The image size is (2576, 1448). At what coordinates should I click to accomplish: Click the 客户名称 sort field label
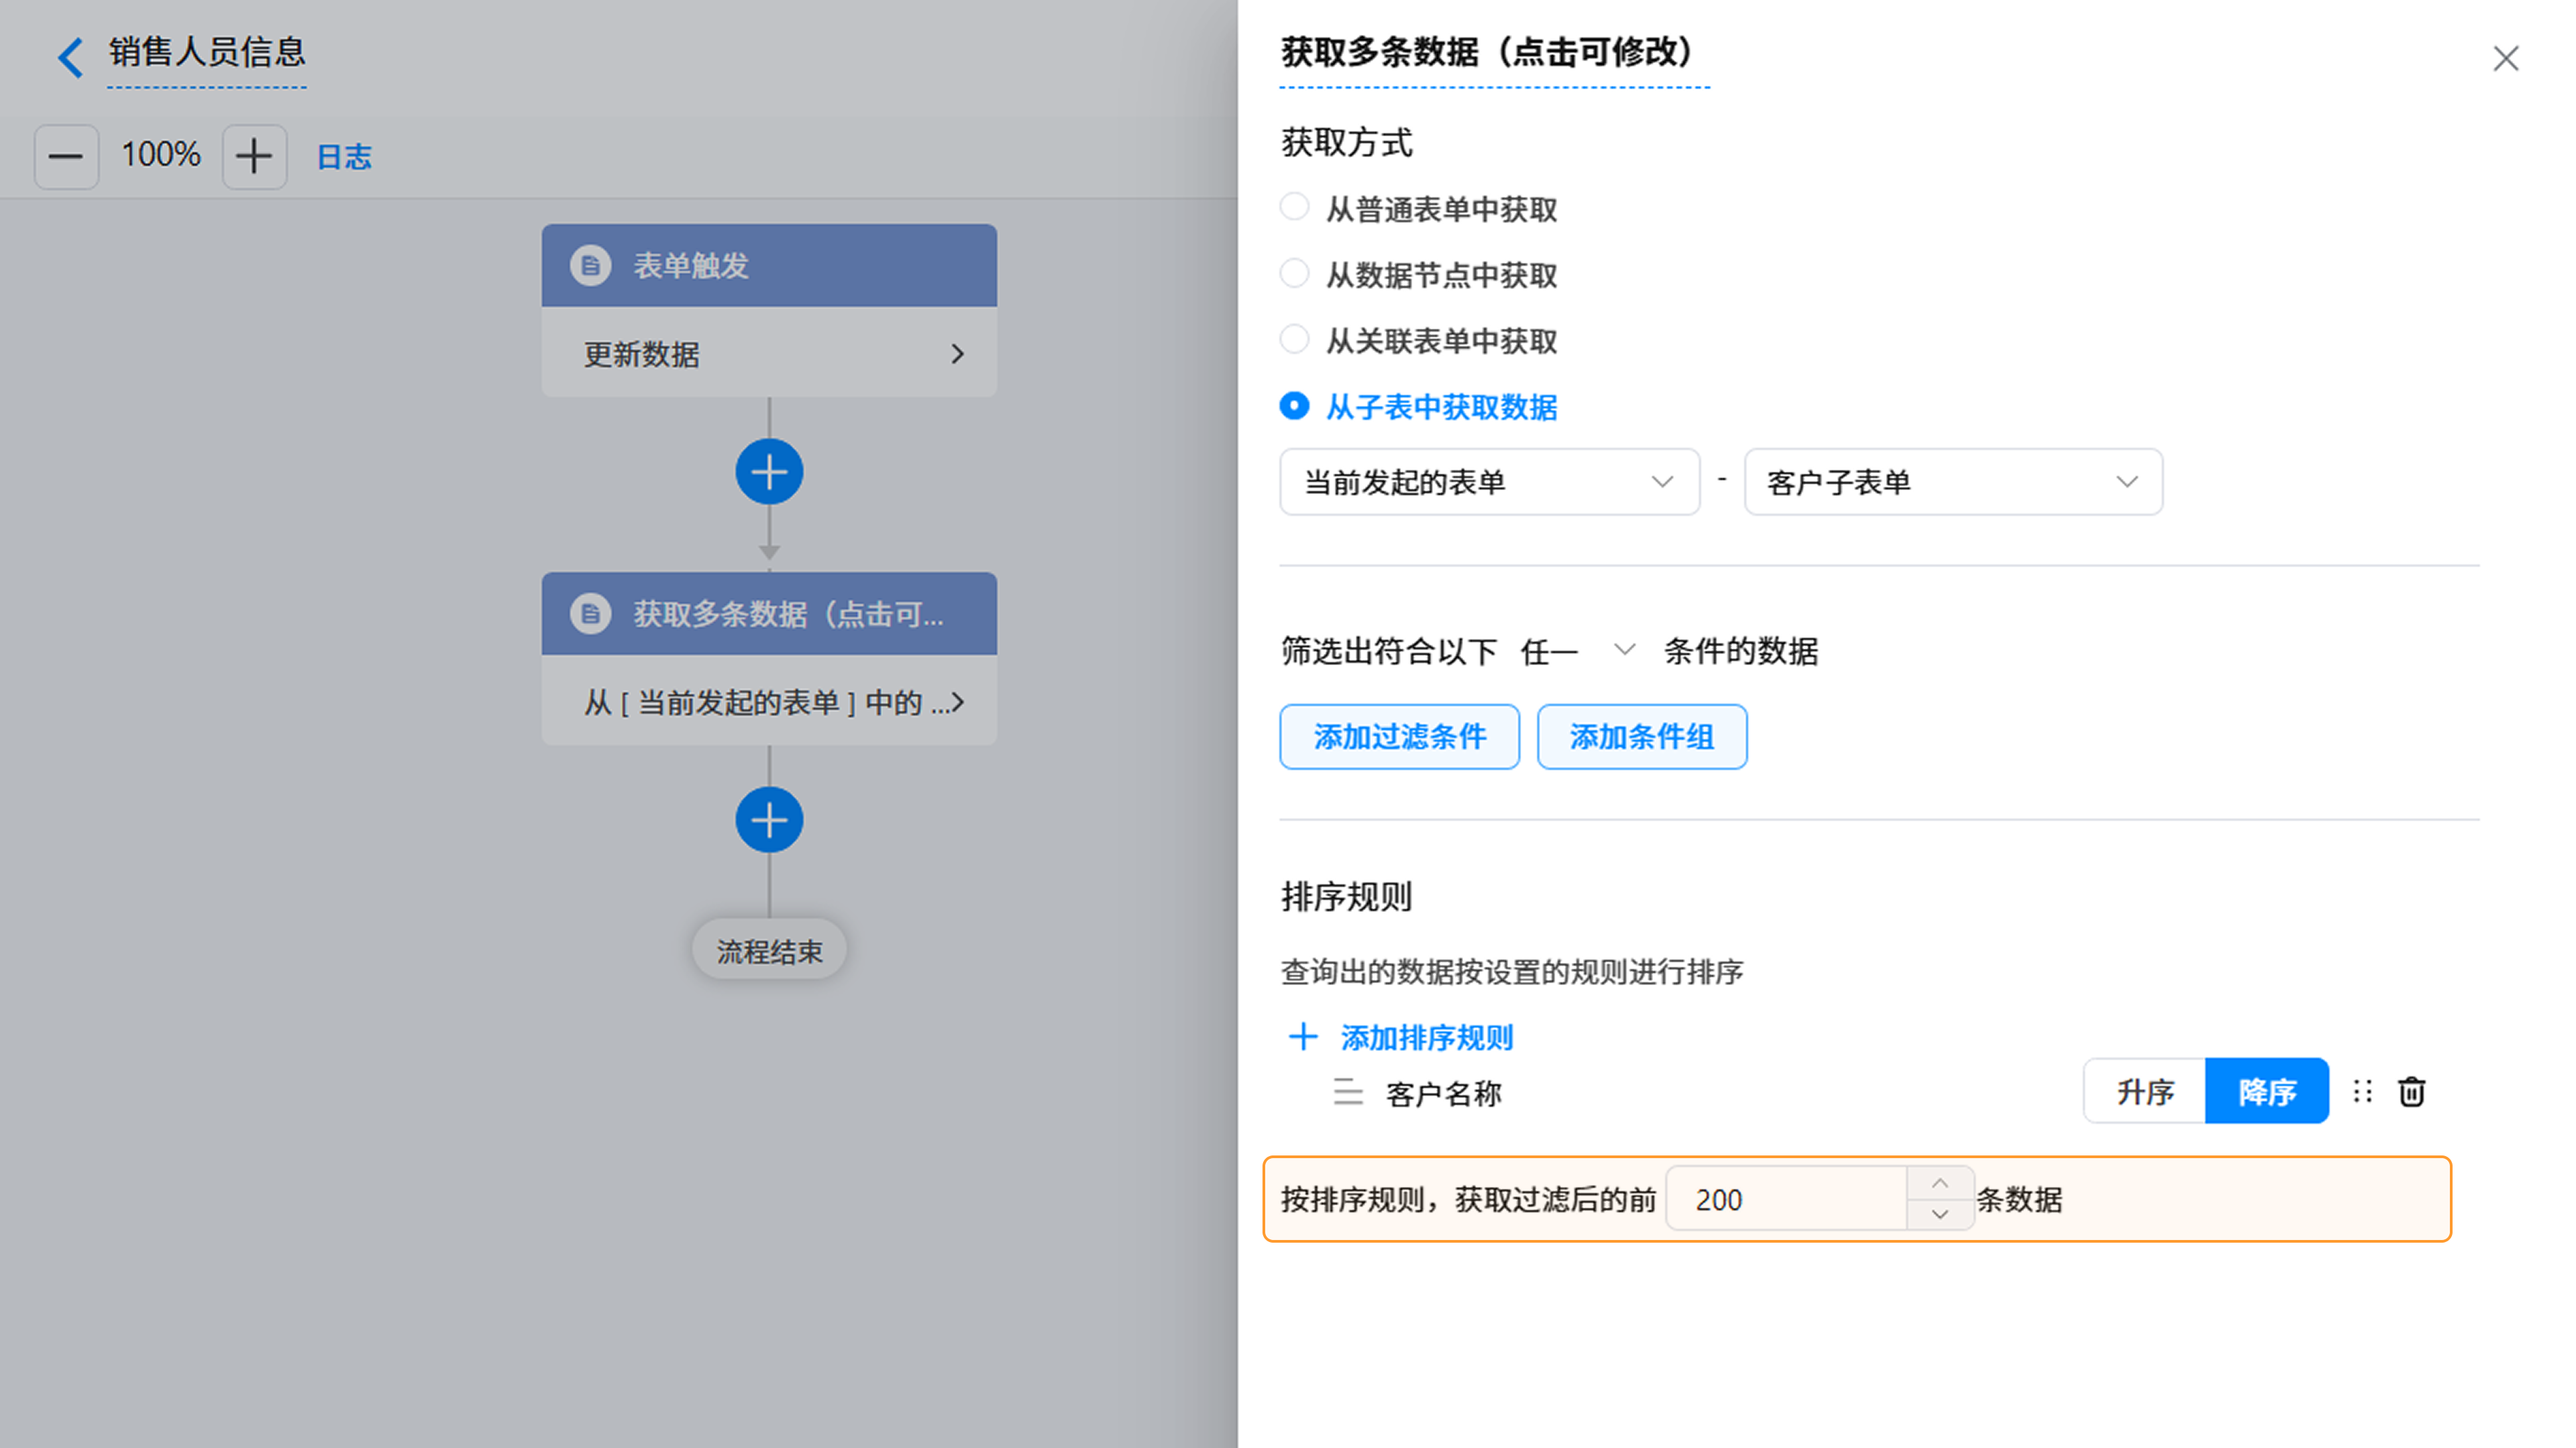pyautogui.click(x=1444, y=1094)
